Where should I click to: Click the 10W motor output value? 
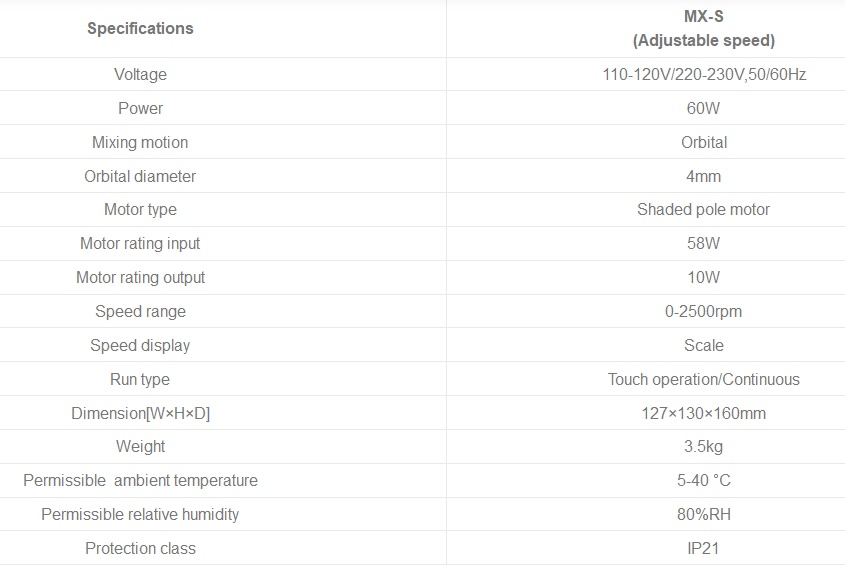703,278
